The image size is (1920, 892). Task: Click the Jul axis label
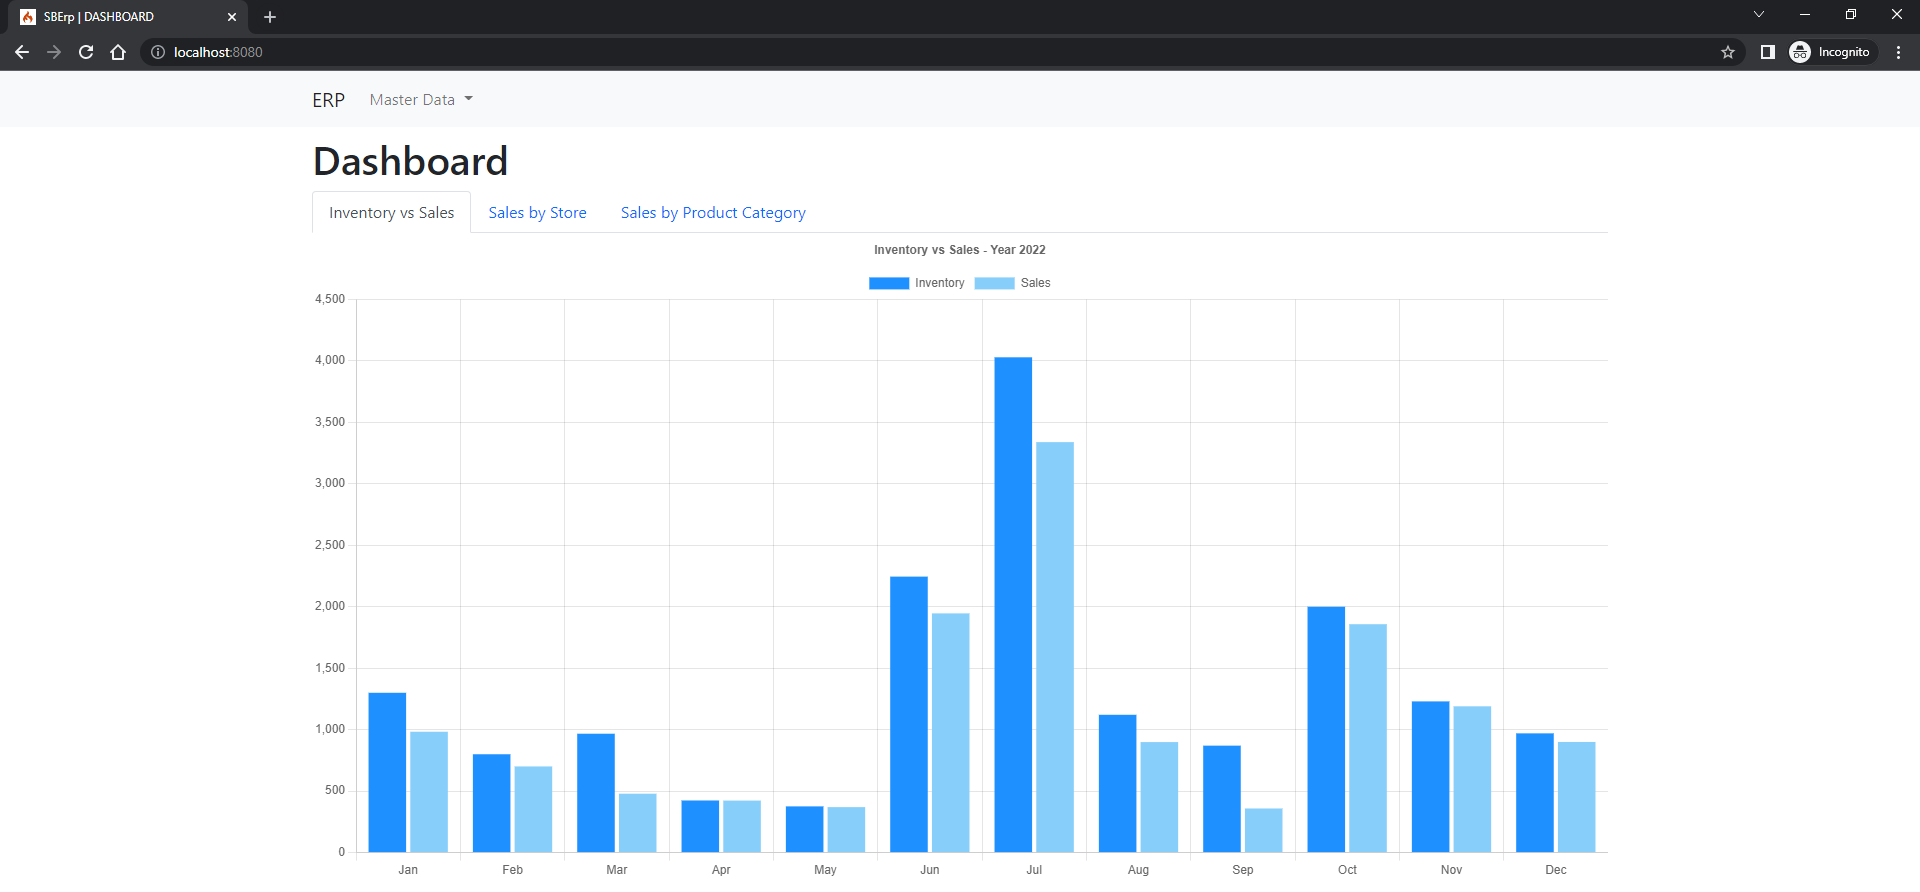tap(1034, 870)
